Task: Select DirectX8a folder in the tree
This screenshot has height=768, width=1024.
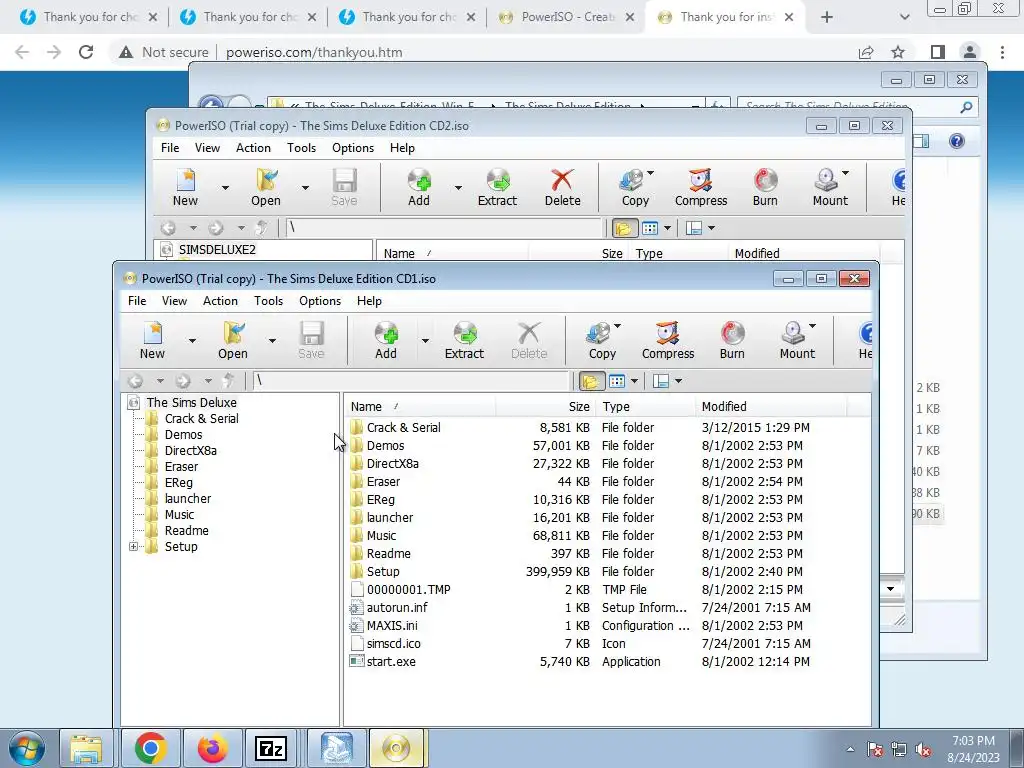Action: 191,451
